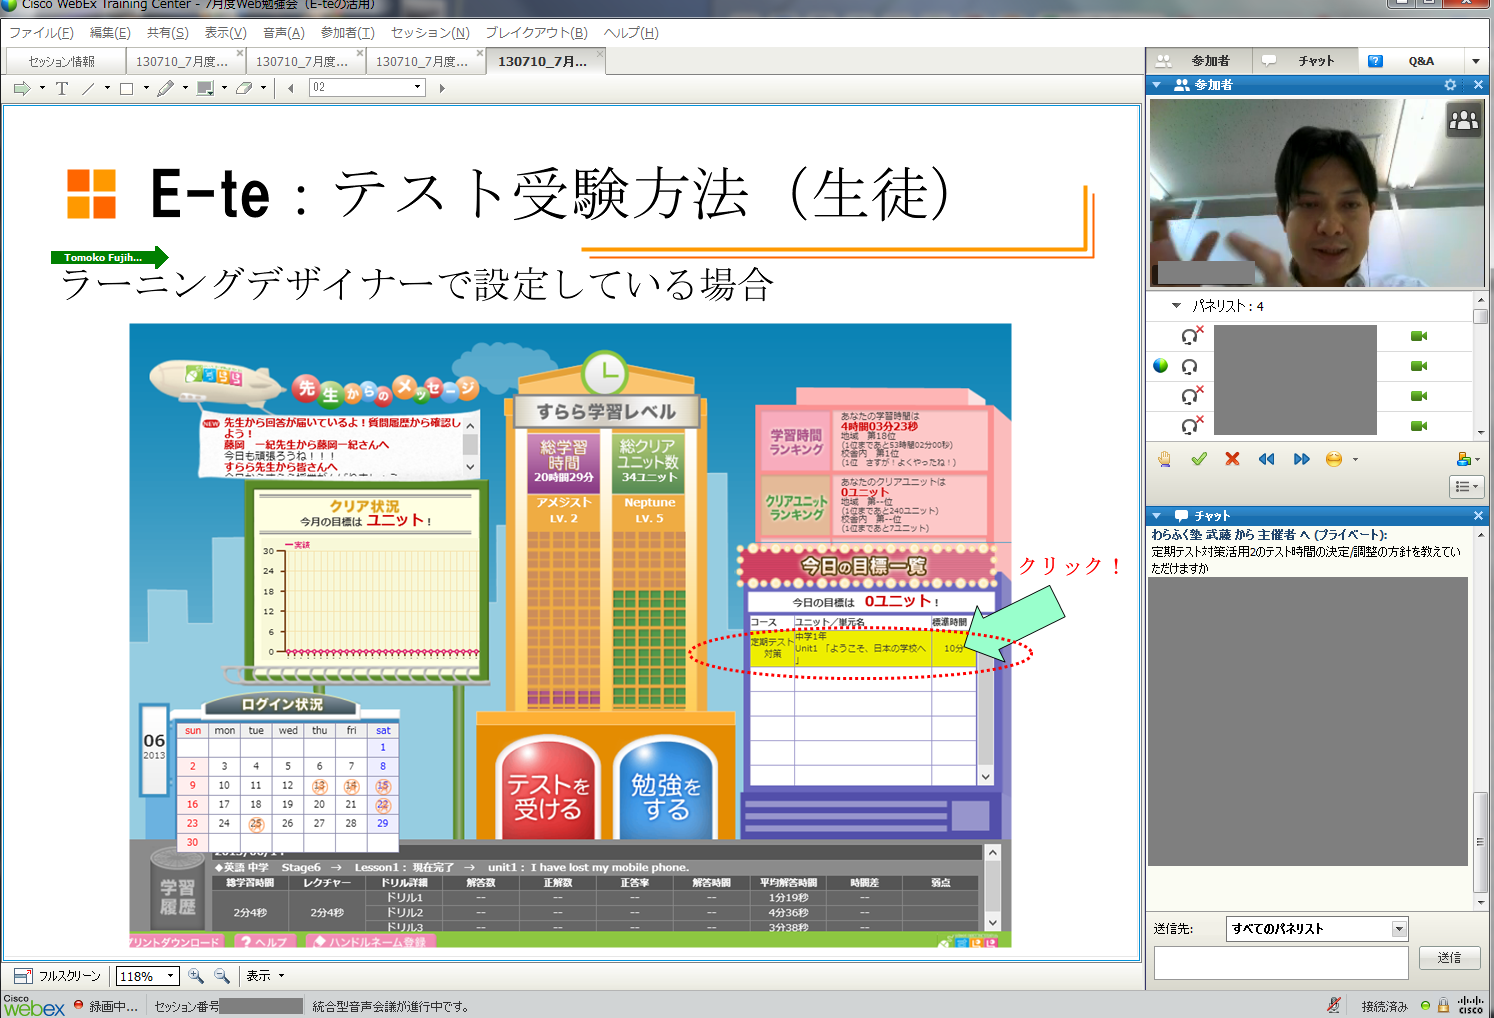1494x1018 pixels.
Task: Click the third panelist's headset icon
Action: pyautogui.click(x=1191, y=396)
